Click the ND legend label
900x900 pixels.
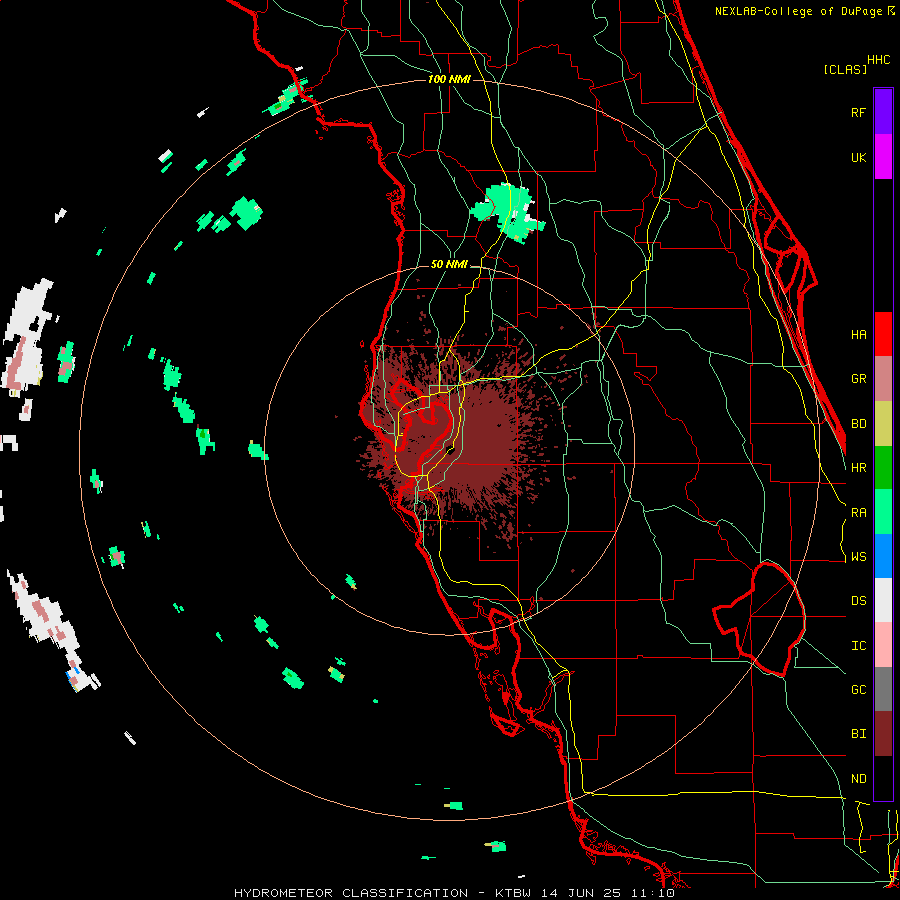(x=858, y=779)
